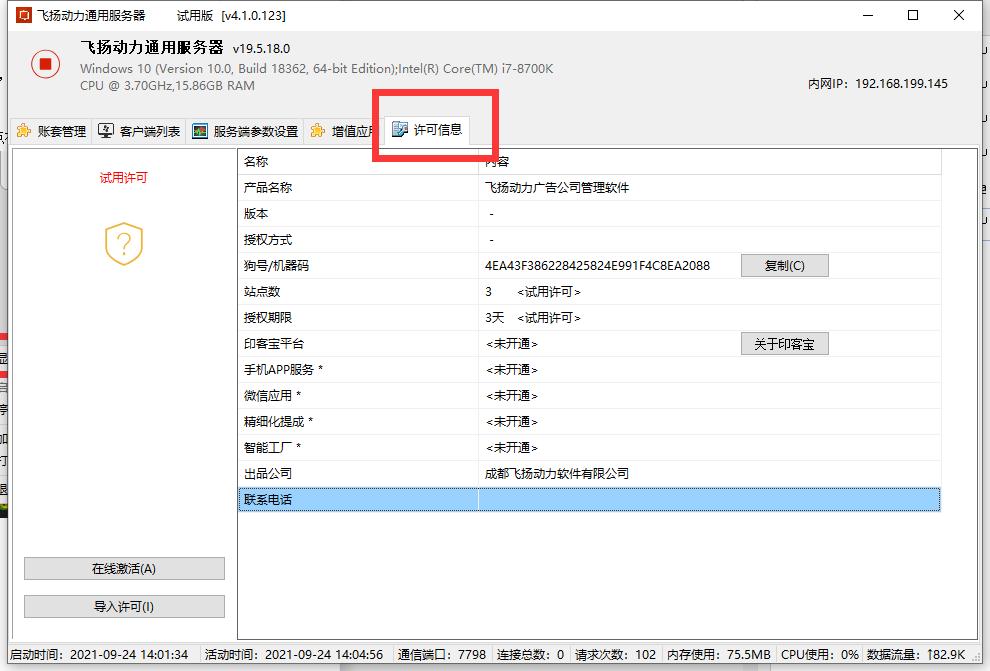The height and width of the screenshot is (671, 990).
Task: Open the 账套管理 tab
Action: tap(52, 131)
